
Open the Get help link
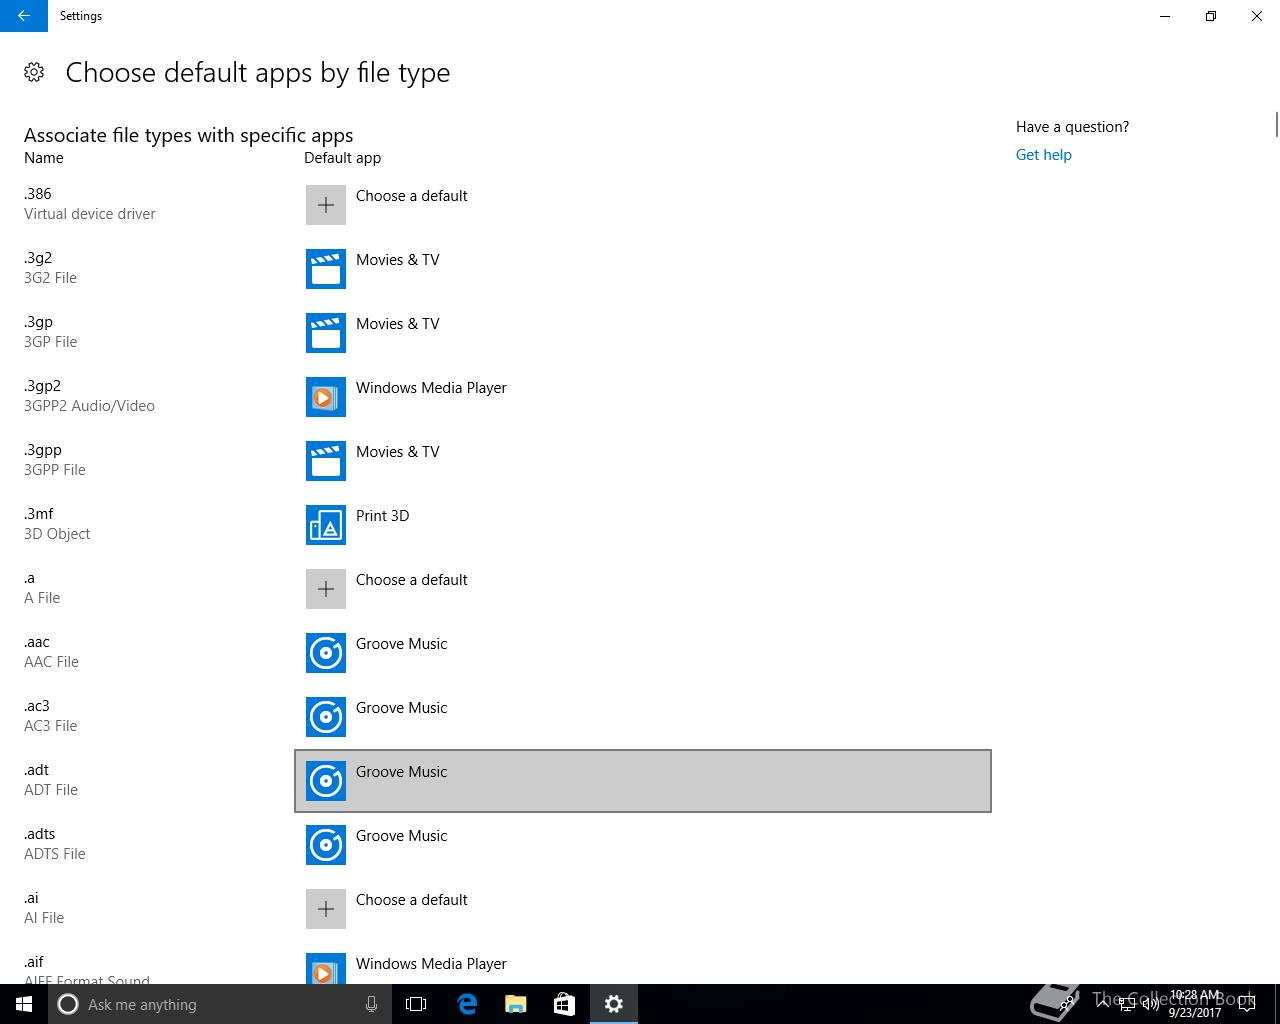tap(1043, 155)
